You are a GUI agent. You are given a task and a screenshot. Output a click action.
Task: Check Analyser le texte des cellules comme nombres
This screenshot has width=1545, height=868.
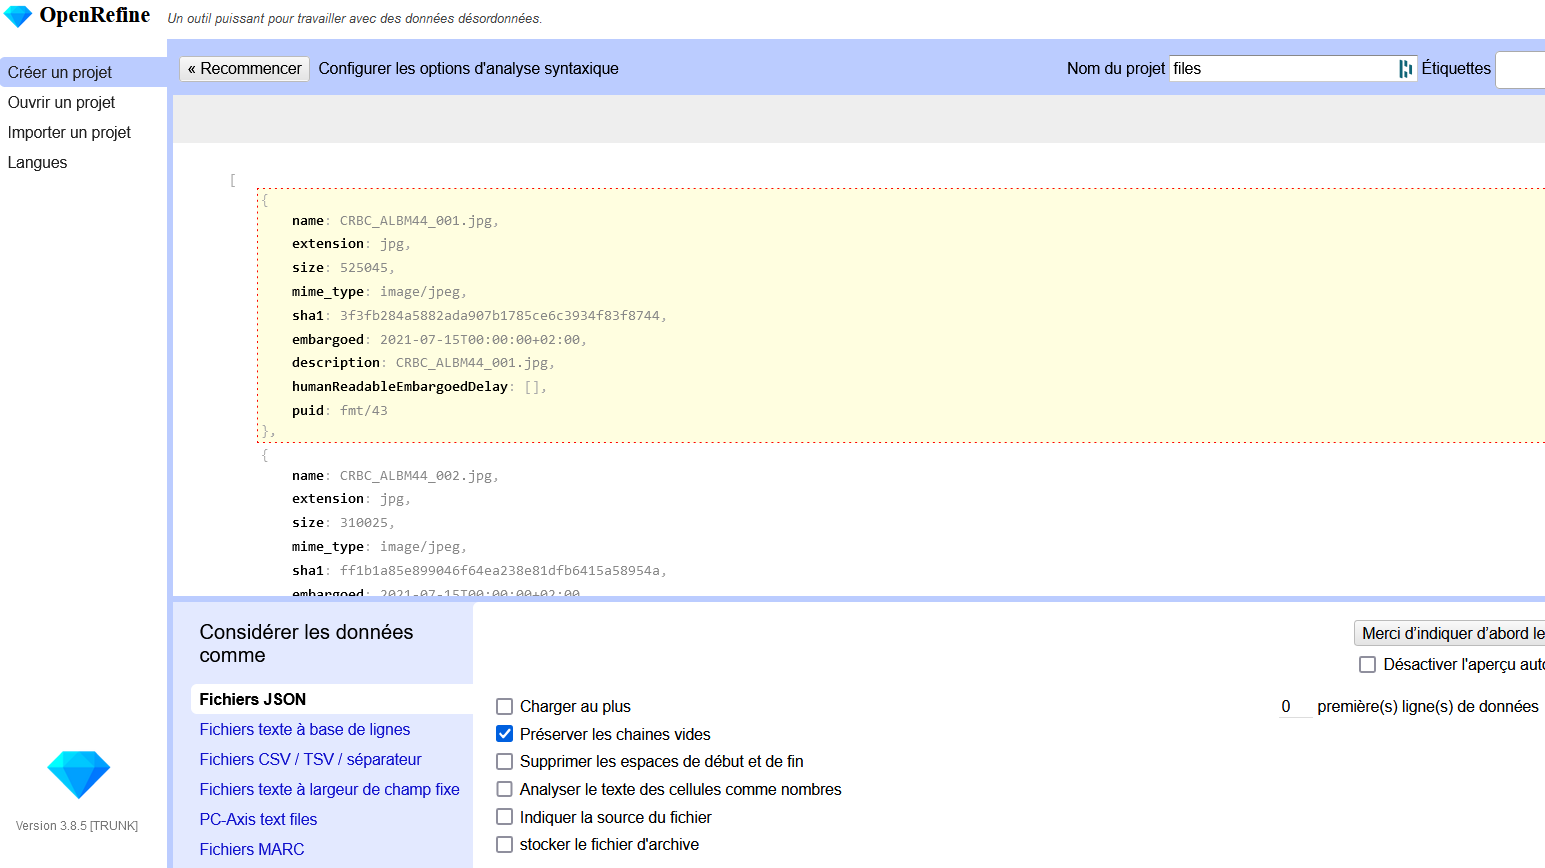[x=505, y=790]
